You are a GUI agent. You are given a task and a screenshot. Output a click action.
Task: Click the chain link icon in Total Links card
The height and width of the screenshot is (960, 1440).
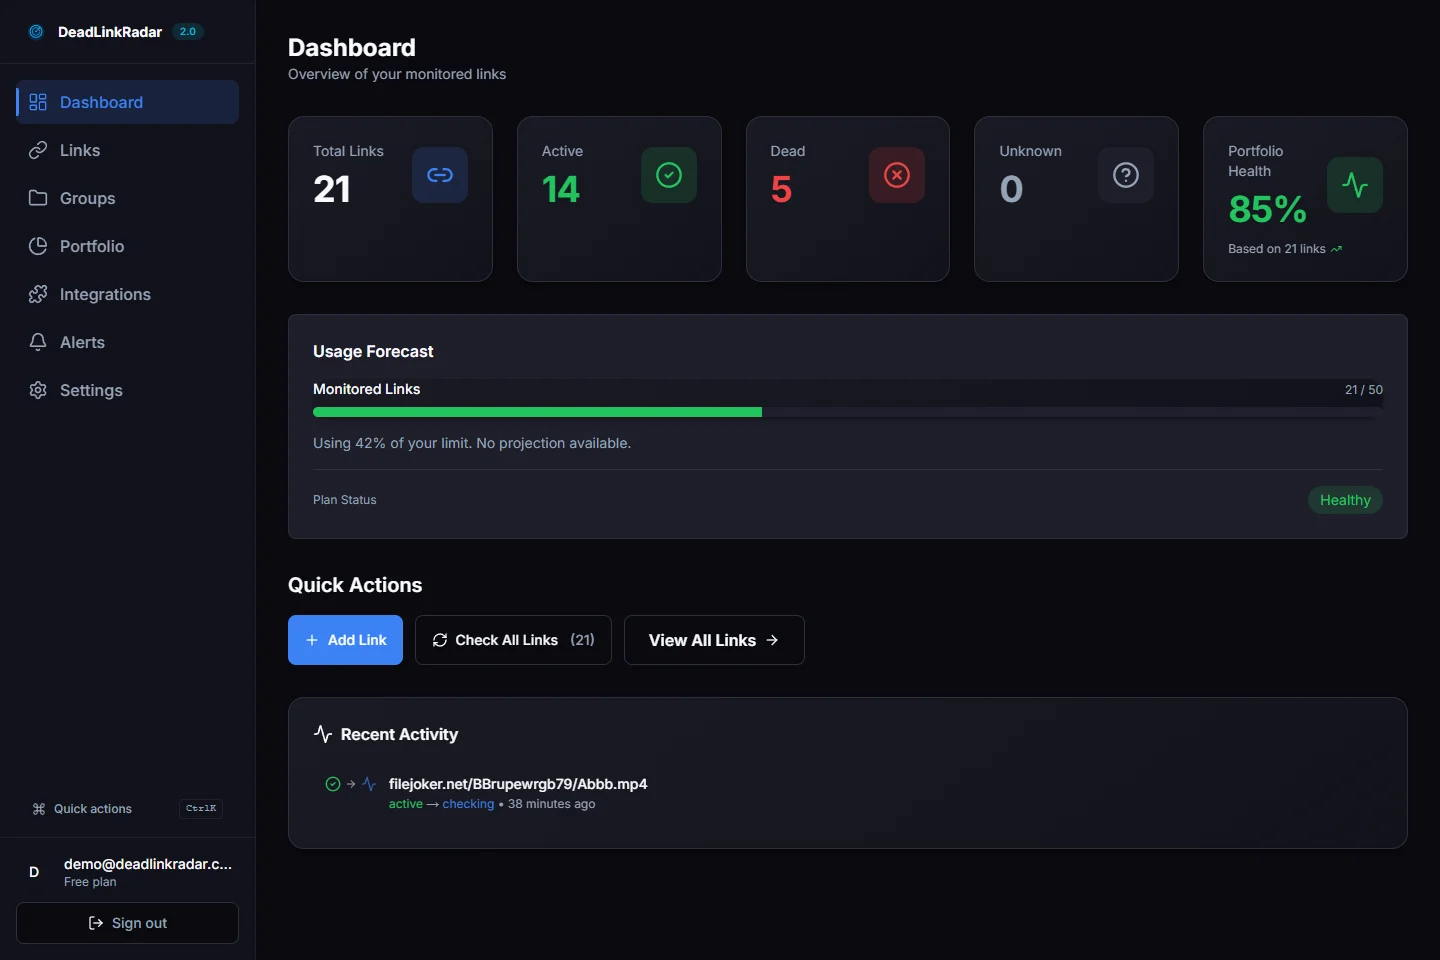click(440, 175)
